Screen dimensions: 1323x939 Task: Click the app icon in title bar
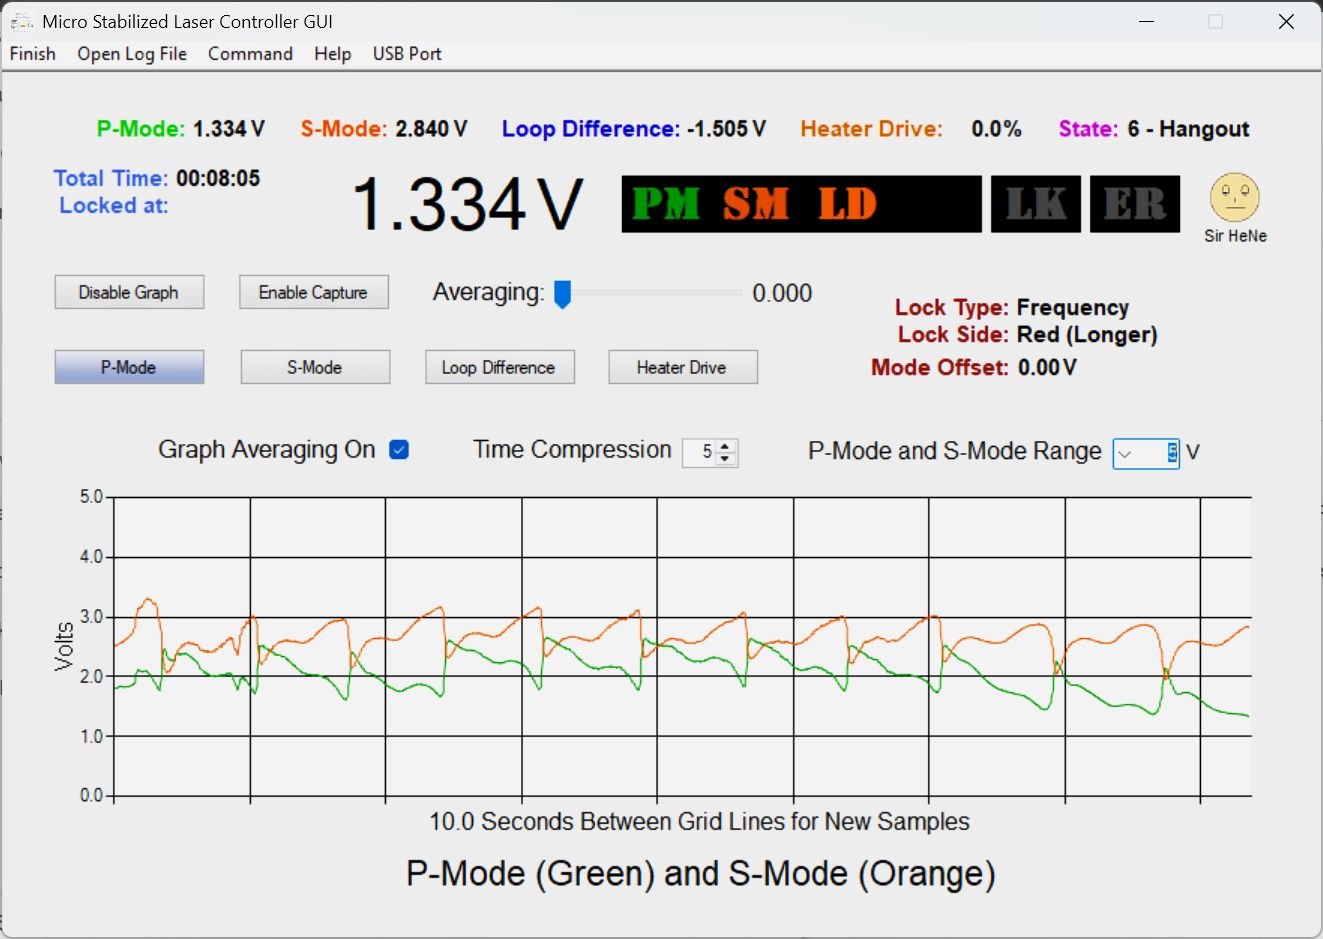(x=21, y=21)
